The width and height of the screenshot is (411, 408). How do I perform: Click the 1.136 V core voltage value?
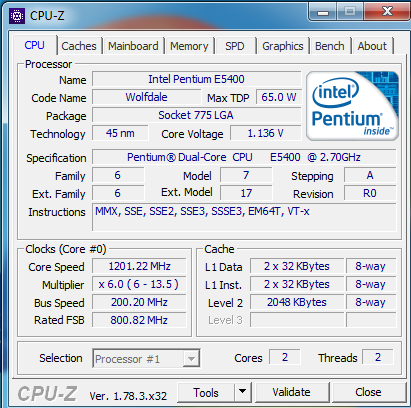tap(266, 133)
